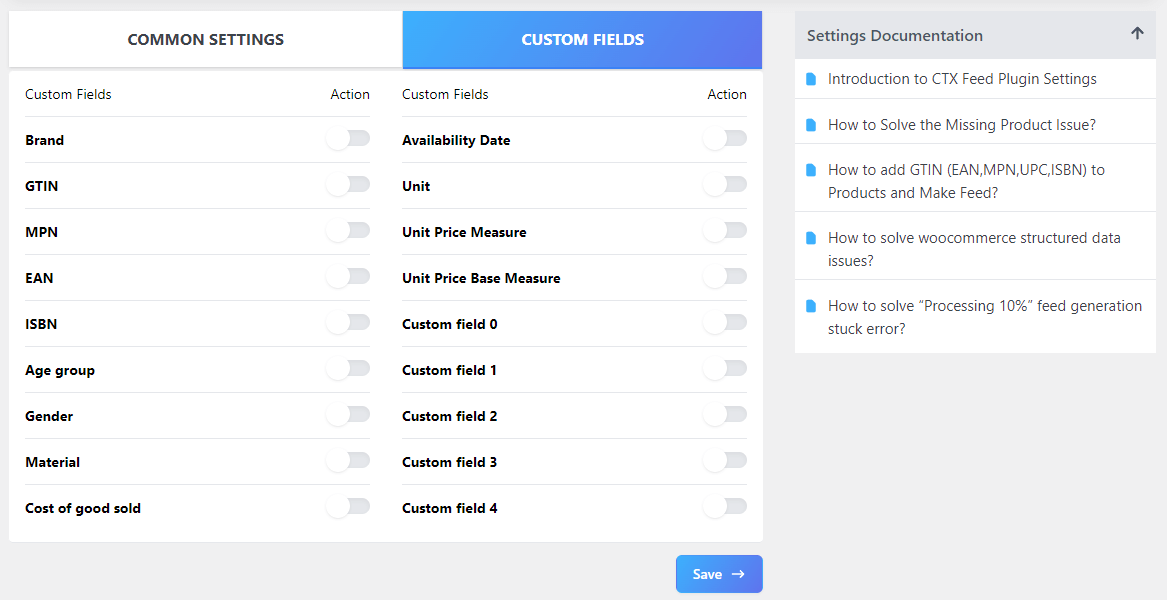Enable the Brand field toggle
Screen dimensions: 1167x600
tap(348, 138)
